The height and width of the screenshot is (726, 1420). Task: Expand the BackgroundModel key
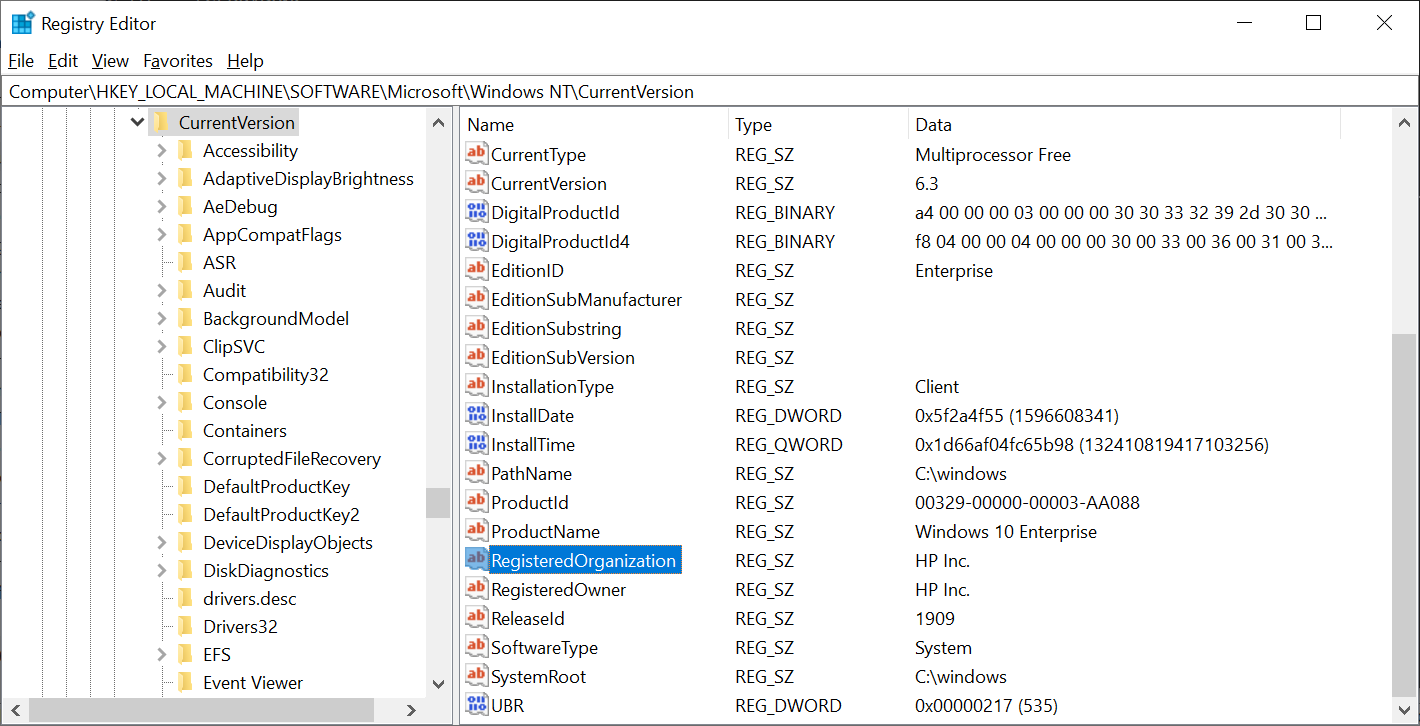coord(161,318)
